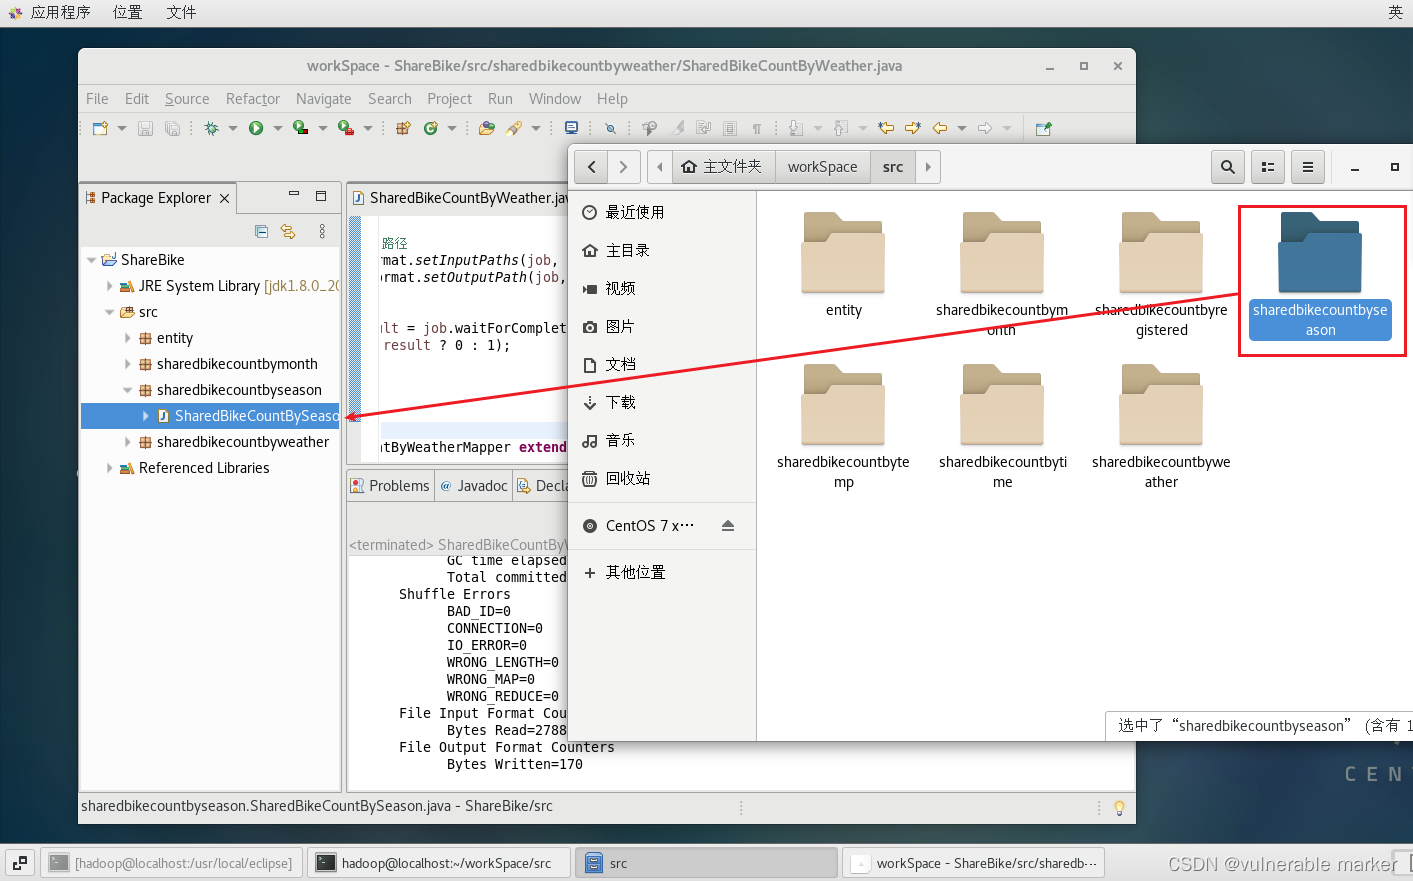1413x881 pixels.
Task: Open the file manager hamburger menu
Action: (1308, 167)
